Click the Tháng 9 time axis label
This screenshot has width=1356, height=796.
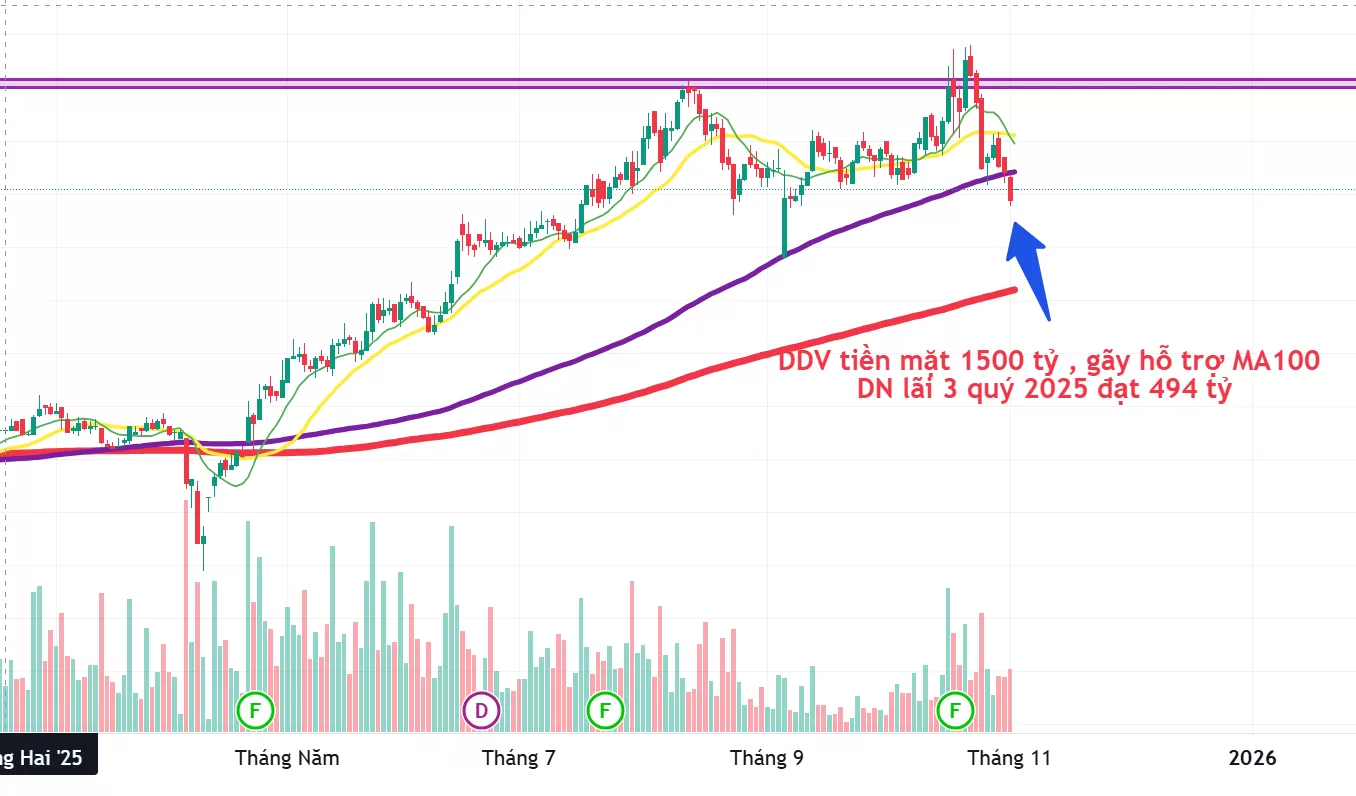pos(767,758)
